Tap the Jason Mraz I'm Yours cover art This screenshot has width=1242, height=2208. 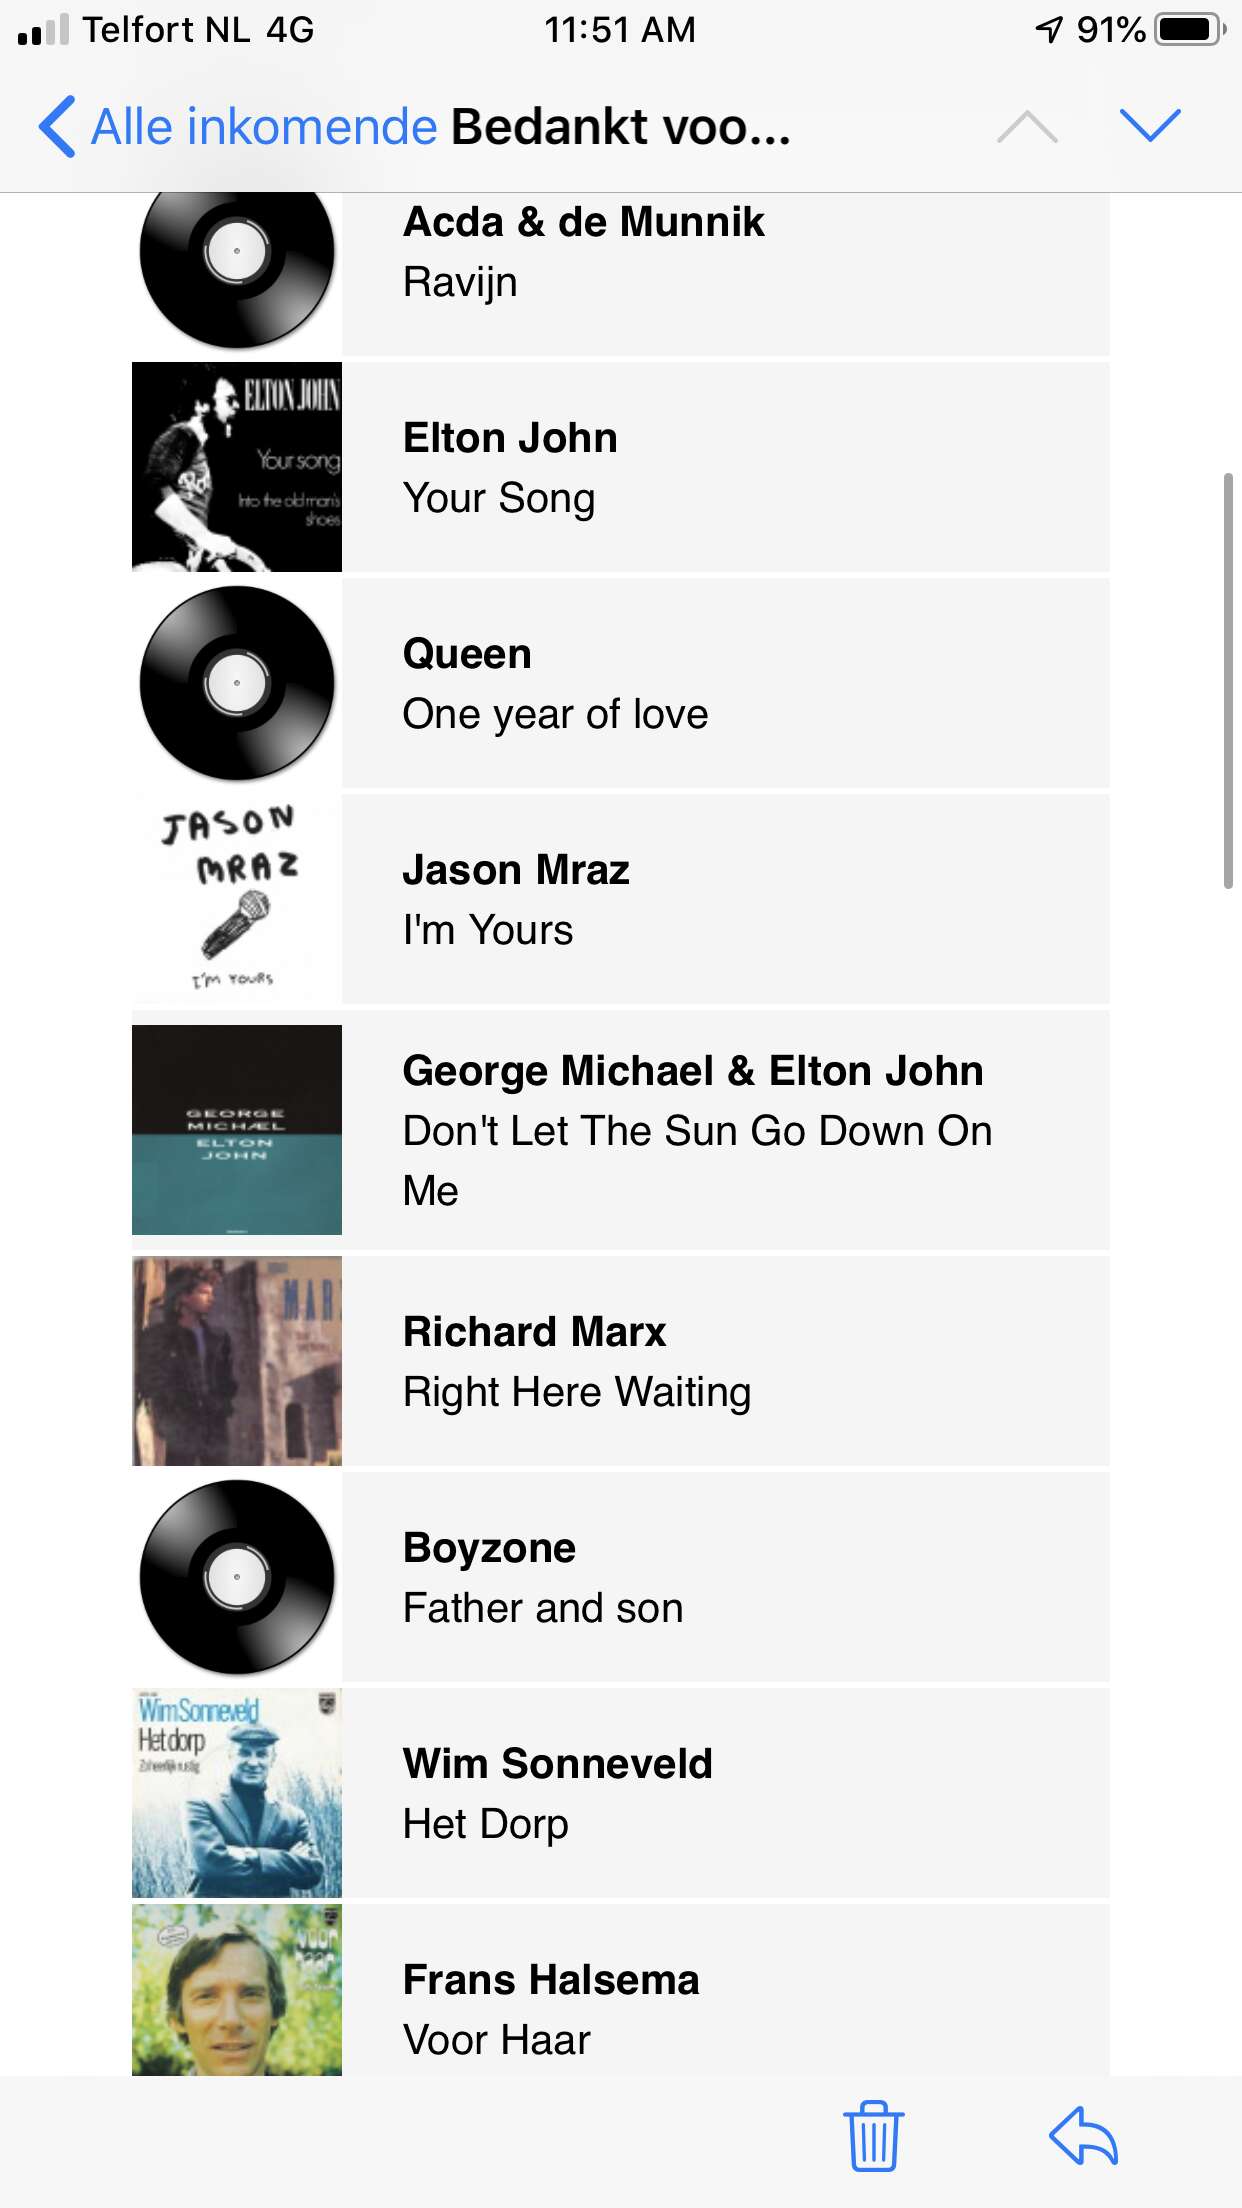pyautogui.click(x=237, y=899)
